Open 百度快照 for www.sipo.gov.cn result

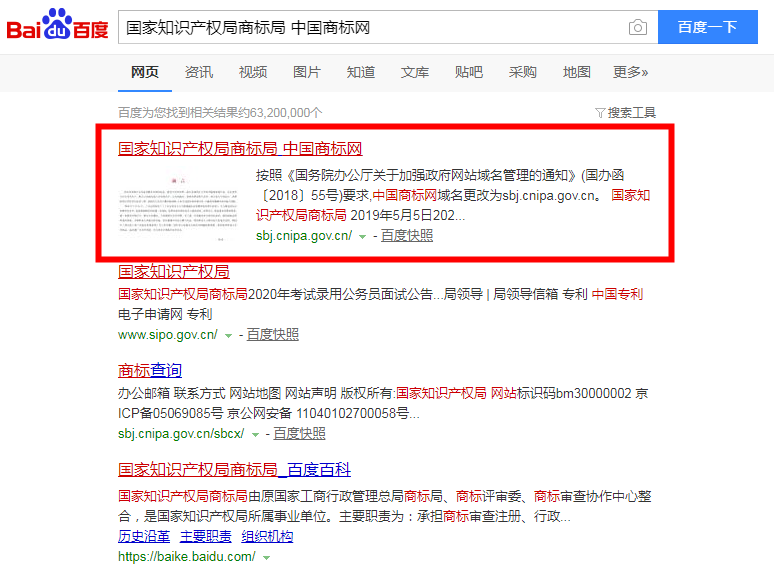point(272,335)
